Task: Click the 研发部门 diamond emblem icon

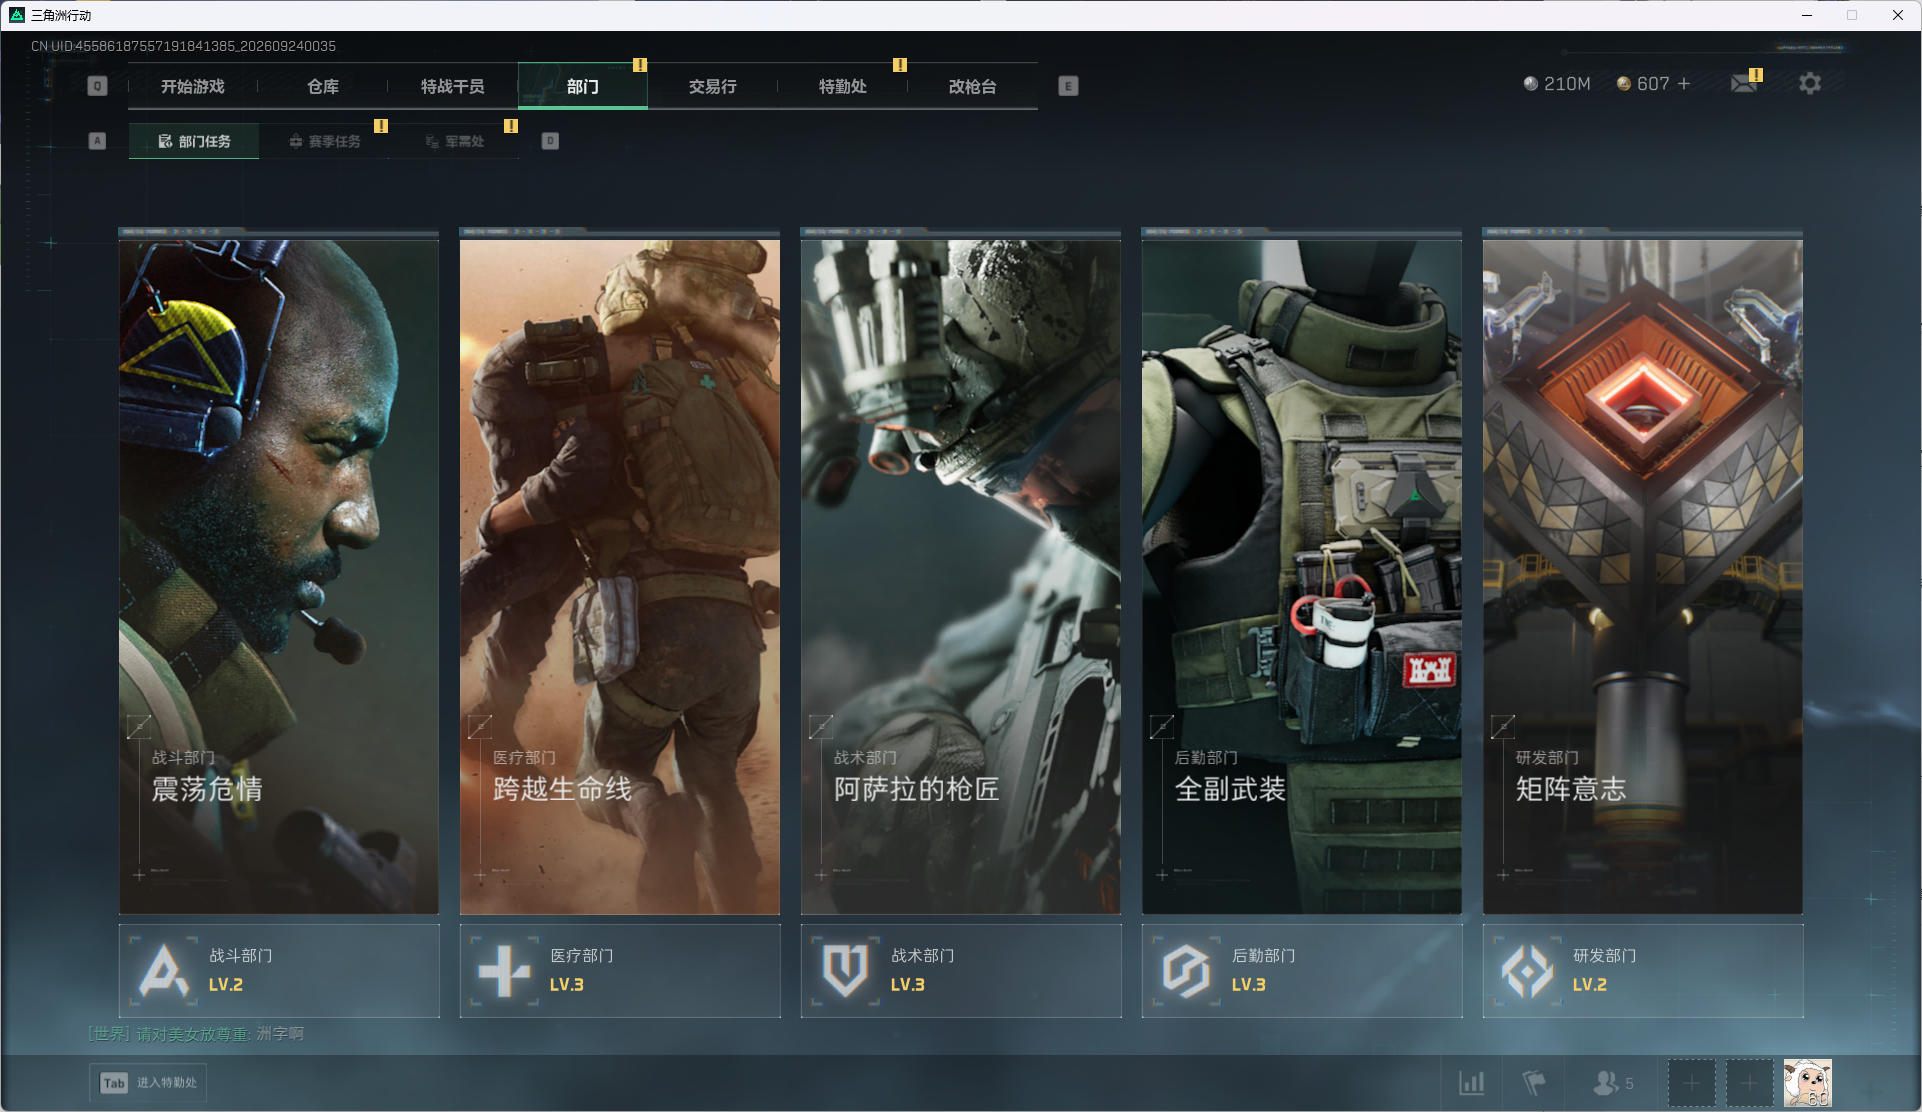Action: tap(1527, 970)
